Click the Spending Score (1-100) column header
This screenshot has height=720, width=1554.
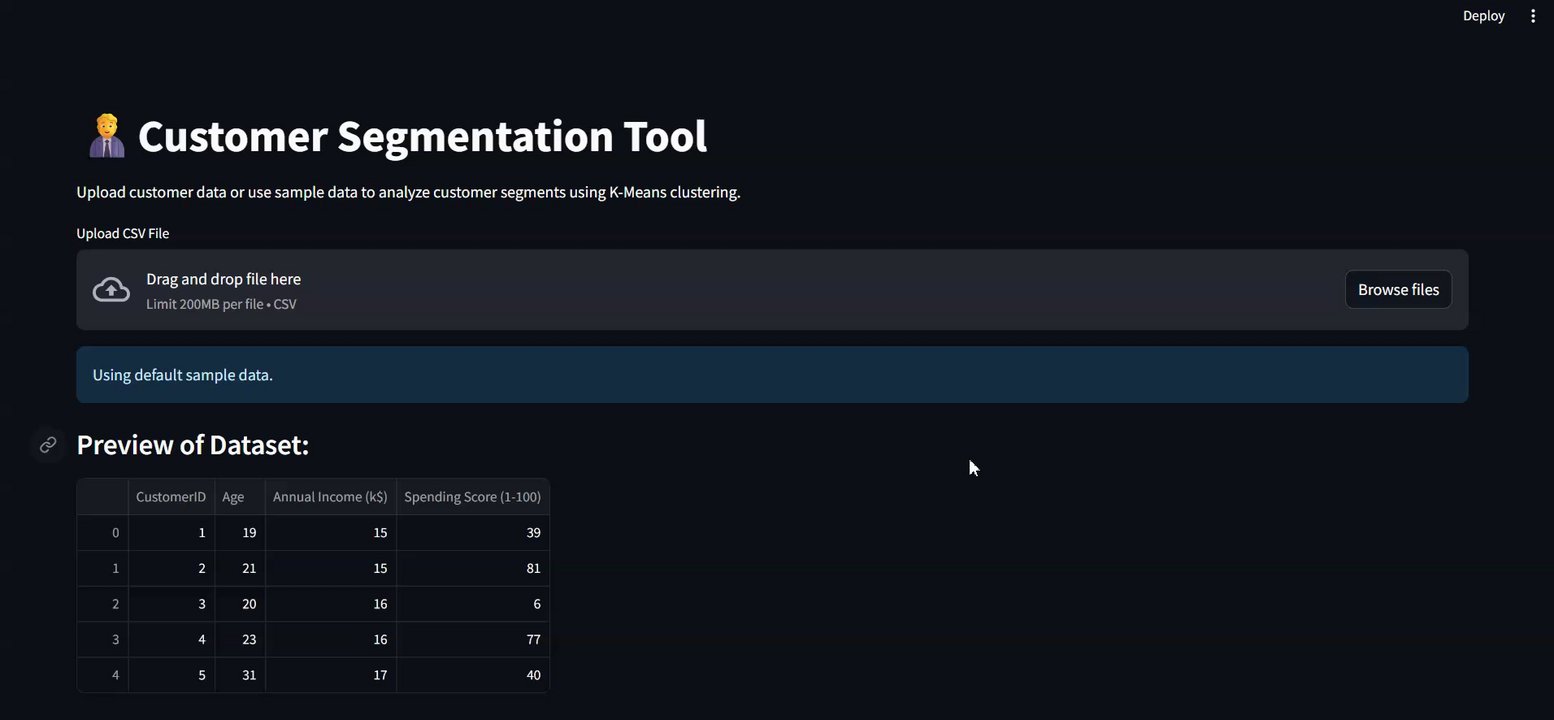472,497
